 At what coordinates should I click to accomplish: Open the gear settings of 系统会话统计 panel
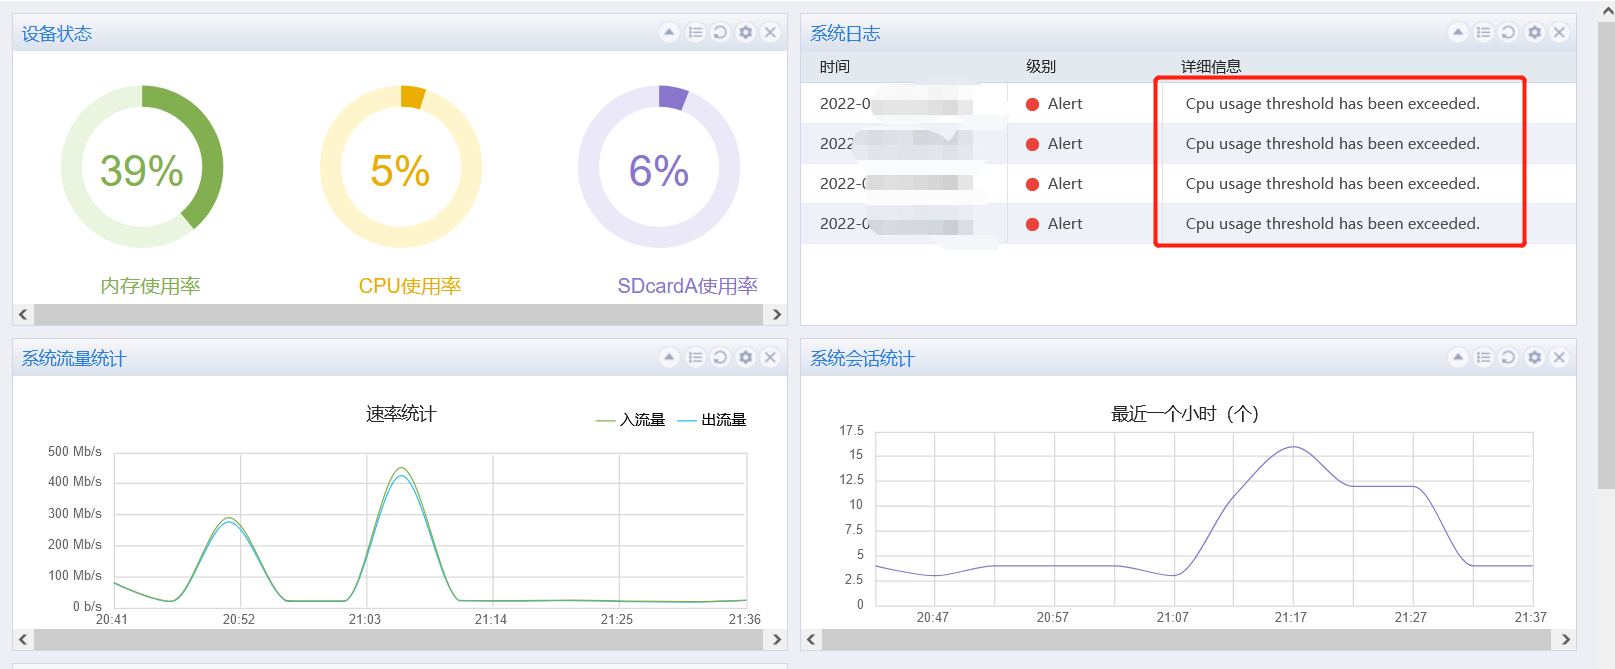click(x=1534, y=357)
